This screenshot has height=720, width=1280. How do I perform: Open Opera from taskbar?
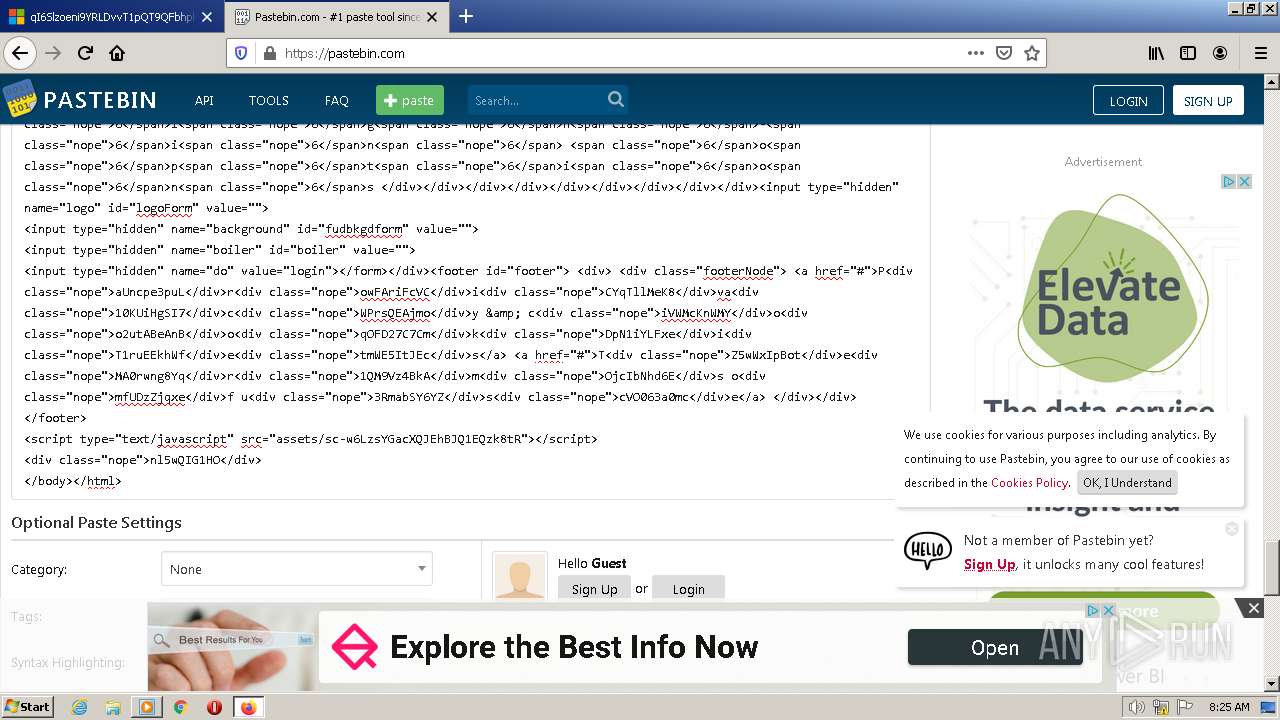214,707
